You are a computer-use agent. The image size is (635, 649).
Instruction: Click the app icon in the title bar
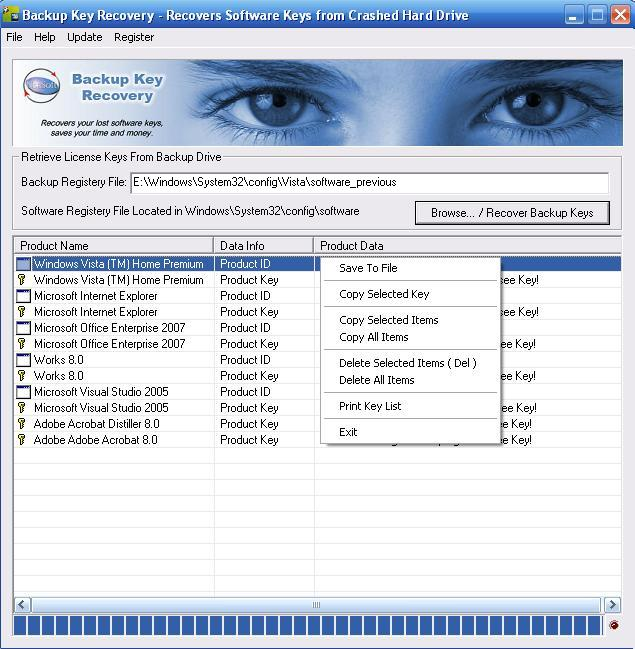click(10, 14)
